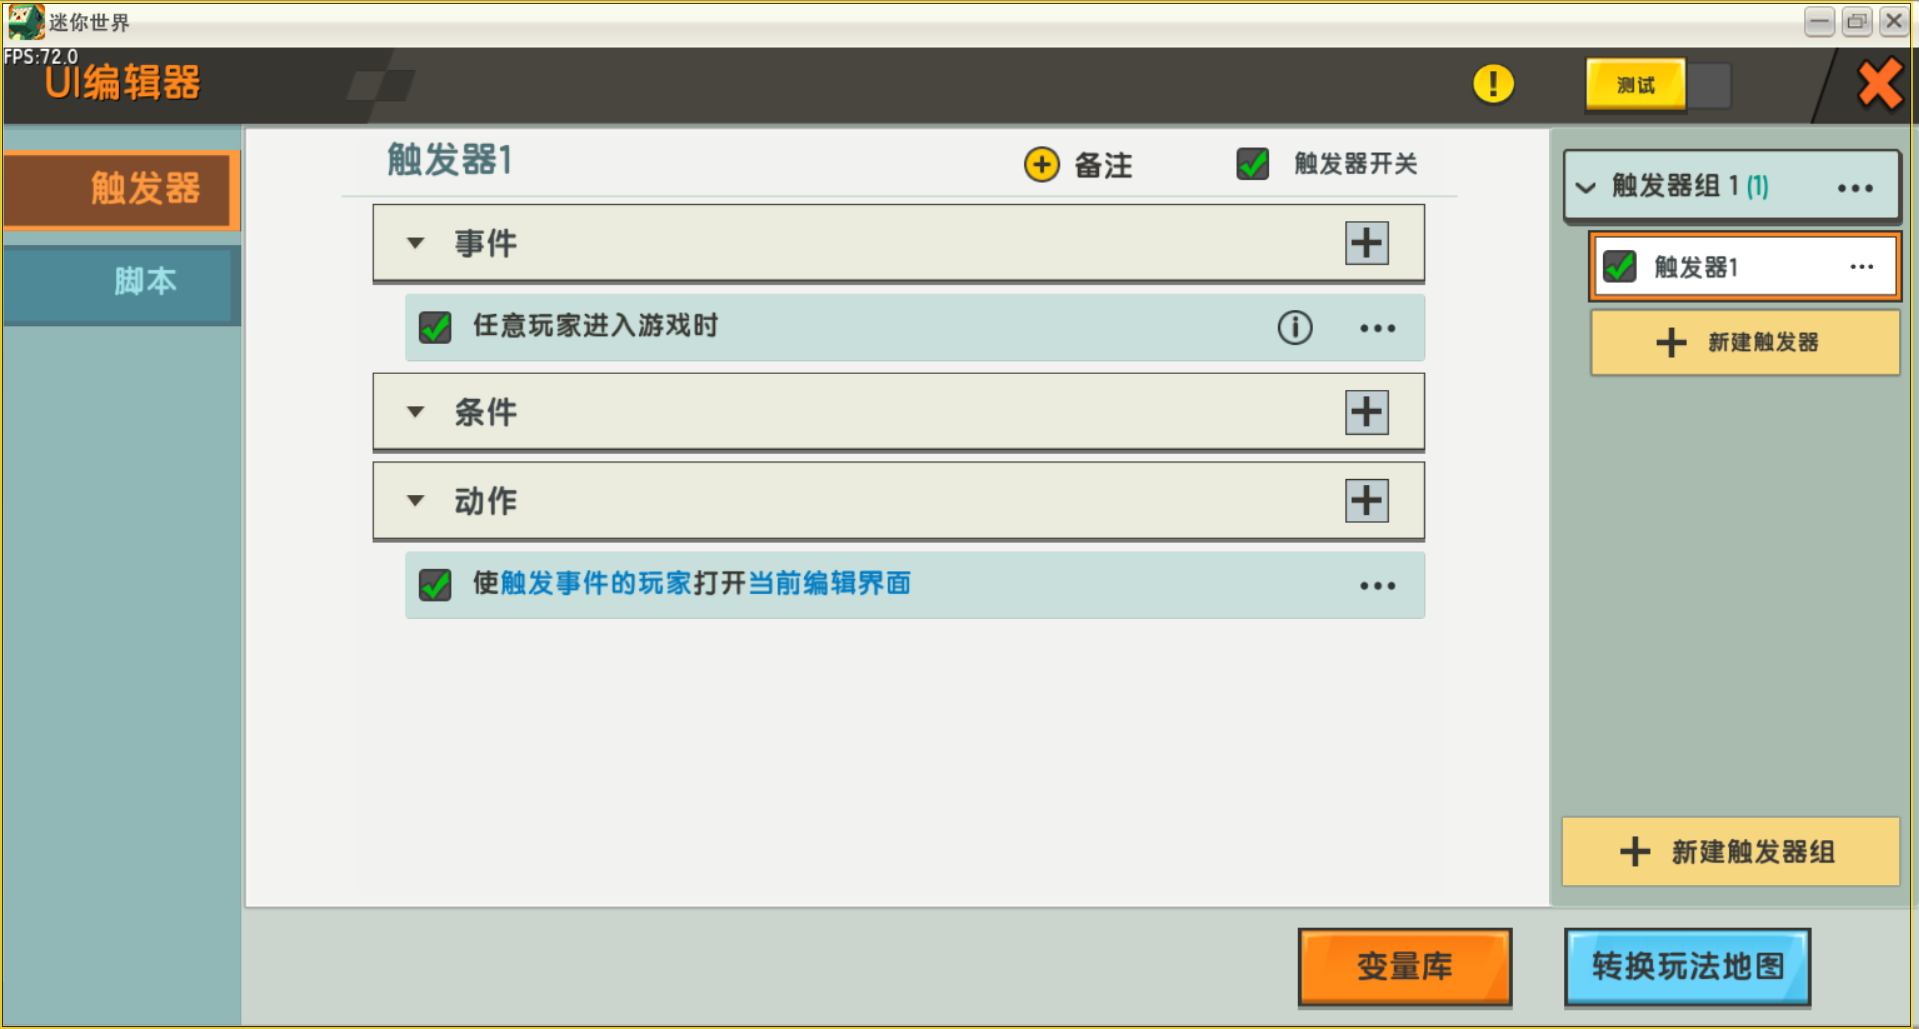Screen dimensions: 1919x1029
Task: Add a new event with plus icon
Action: coord(1366,243)
